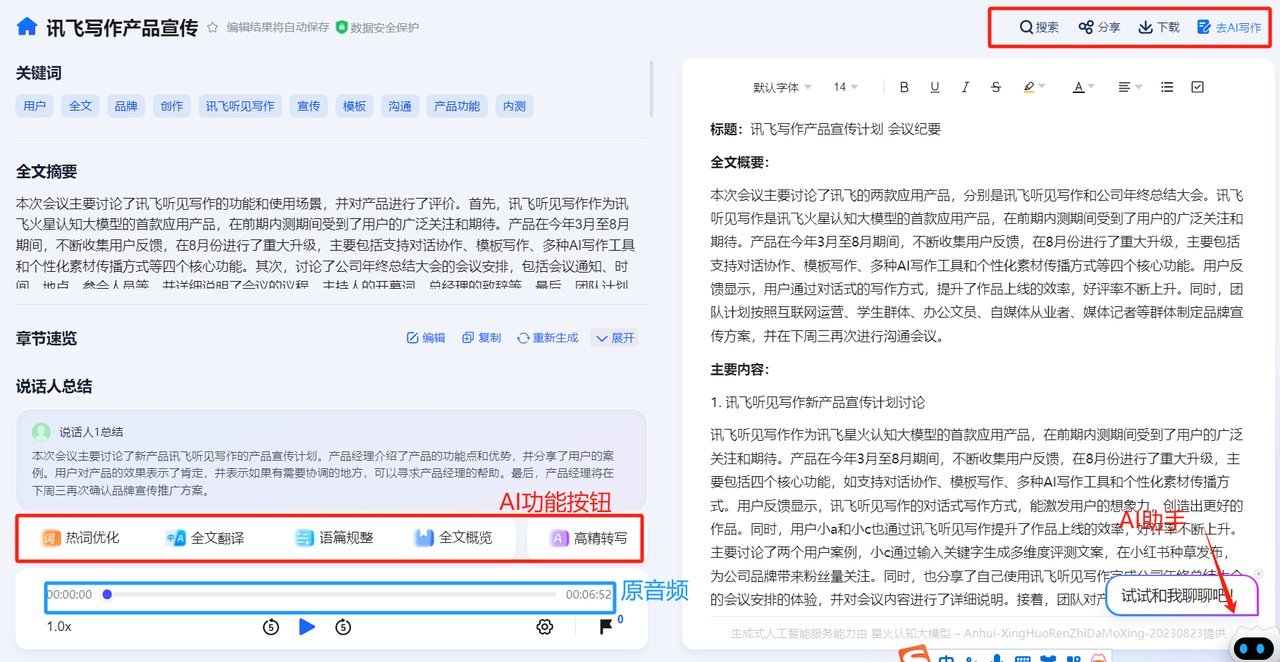1280x662 pixels.
Task: Click the 主要内容 heading in editor
Action: coord(740,369)
